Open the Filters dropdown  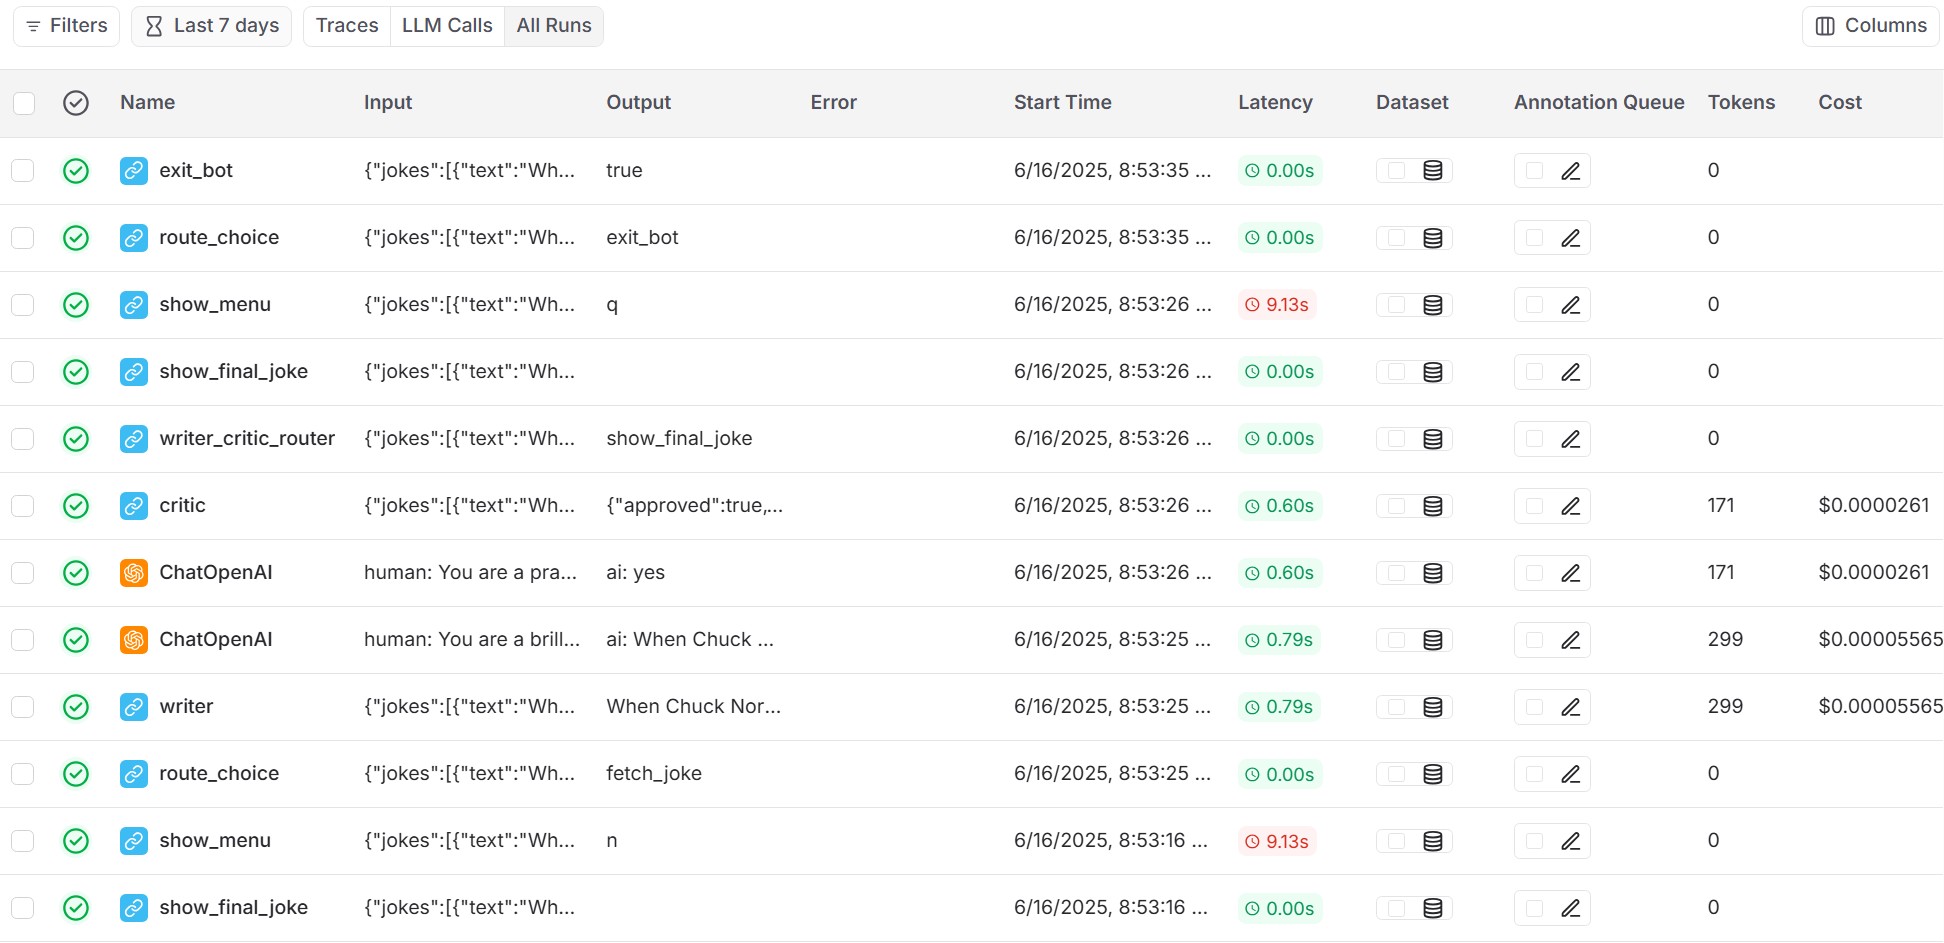coord(67,26)
